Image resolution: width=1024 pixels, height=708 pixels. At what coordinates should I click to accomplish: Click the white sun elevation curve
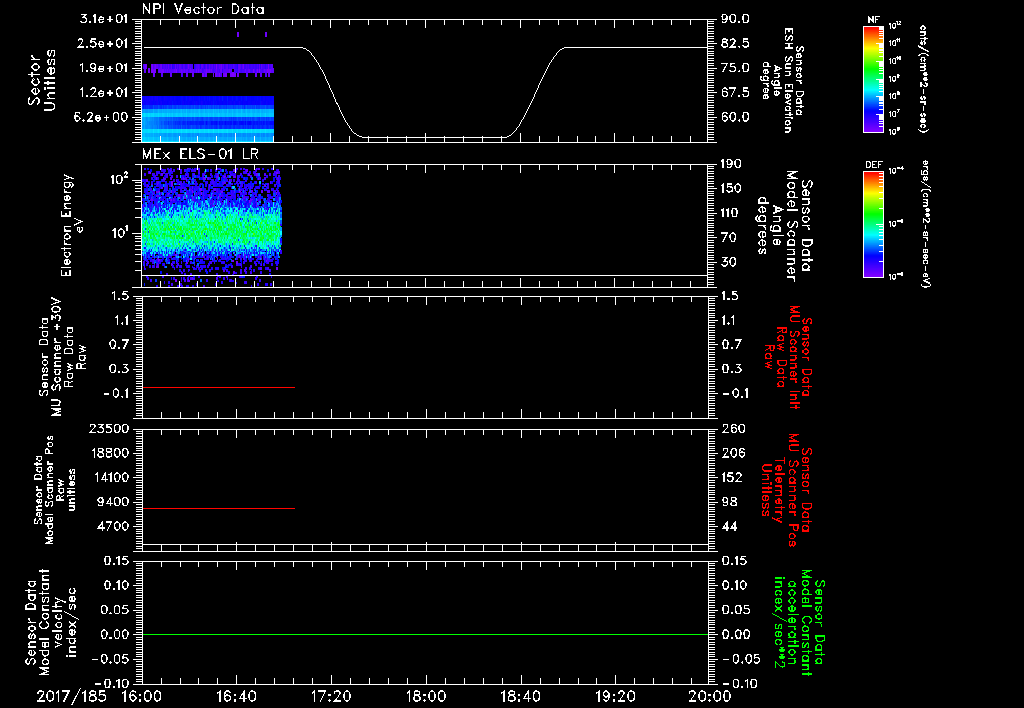(x=425, y=92)
